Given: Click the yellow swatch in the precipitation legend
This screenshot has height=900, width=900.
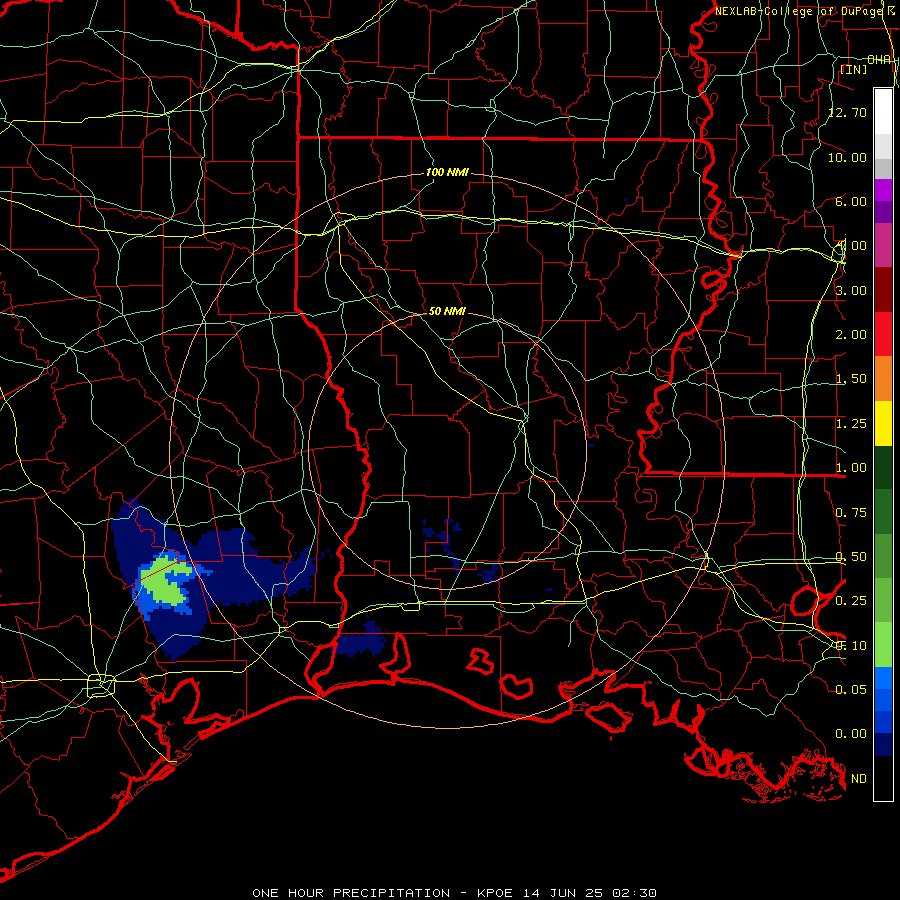Looking at the screenshot, I should pyautogui.click(x=883, y=423).
